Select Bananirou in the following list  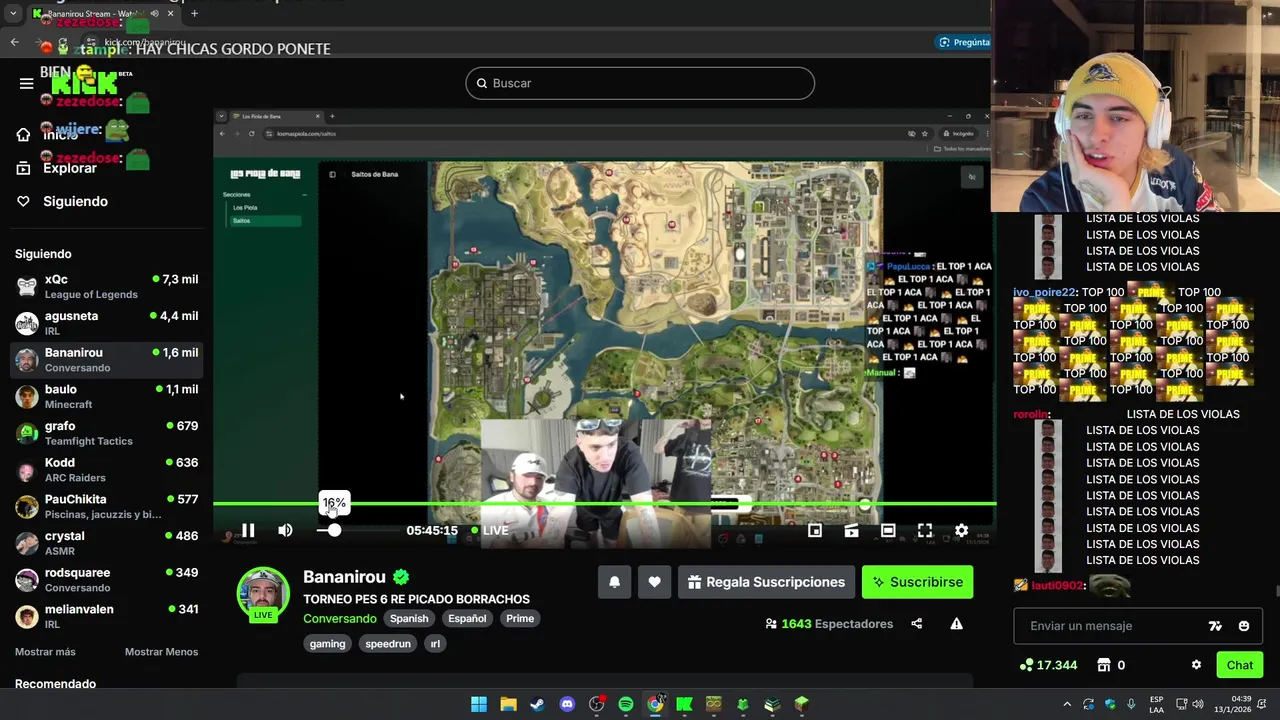pos(106,360)
